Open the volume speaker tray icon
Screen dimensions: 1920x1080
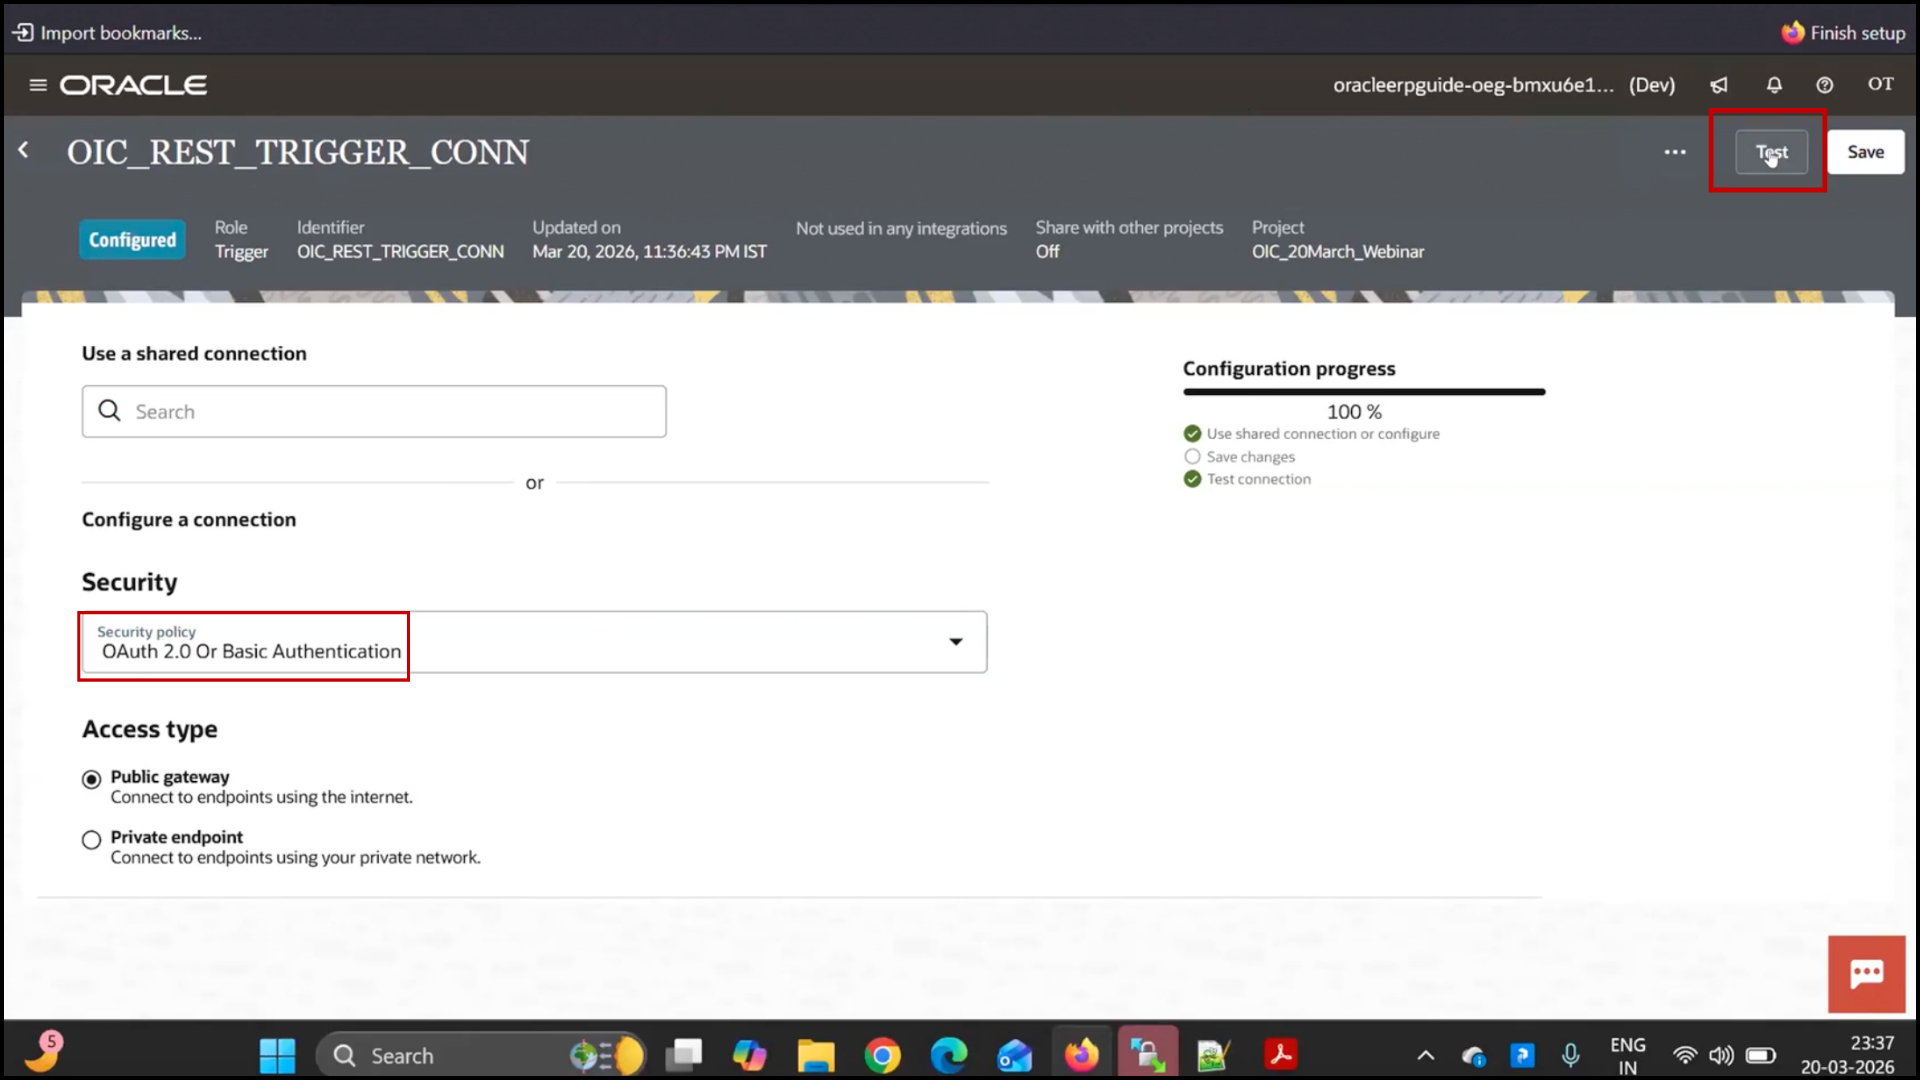coord(1721,1056)
